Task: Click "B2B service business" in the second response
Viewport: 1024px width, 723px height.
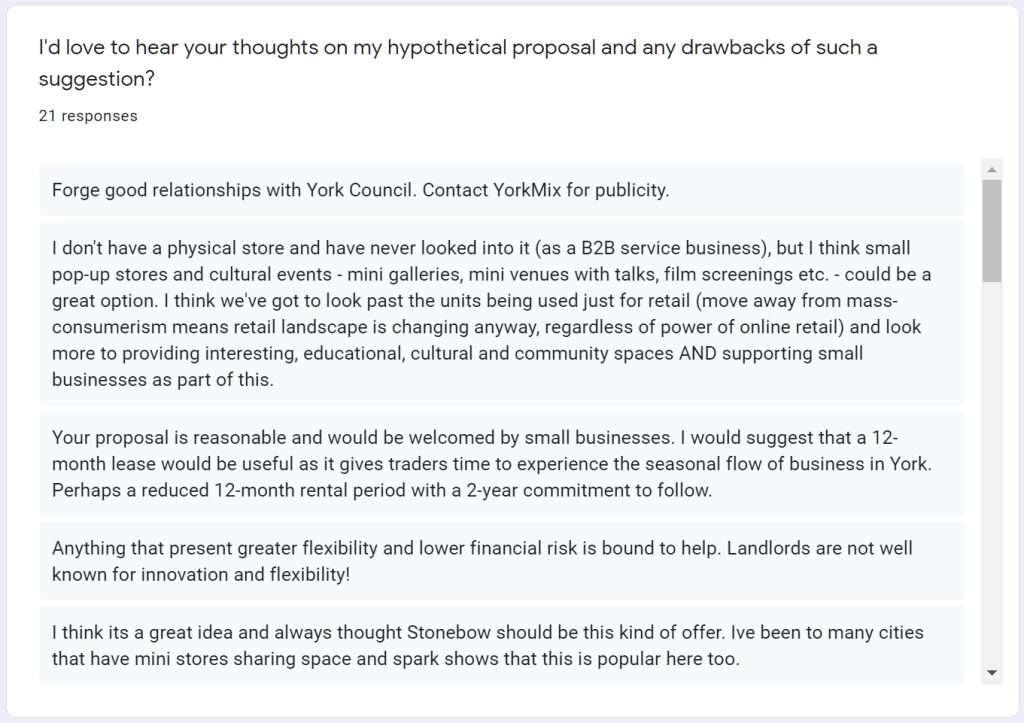Action: (679, 248)
